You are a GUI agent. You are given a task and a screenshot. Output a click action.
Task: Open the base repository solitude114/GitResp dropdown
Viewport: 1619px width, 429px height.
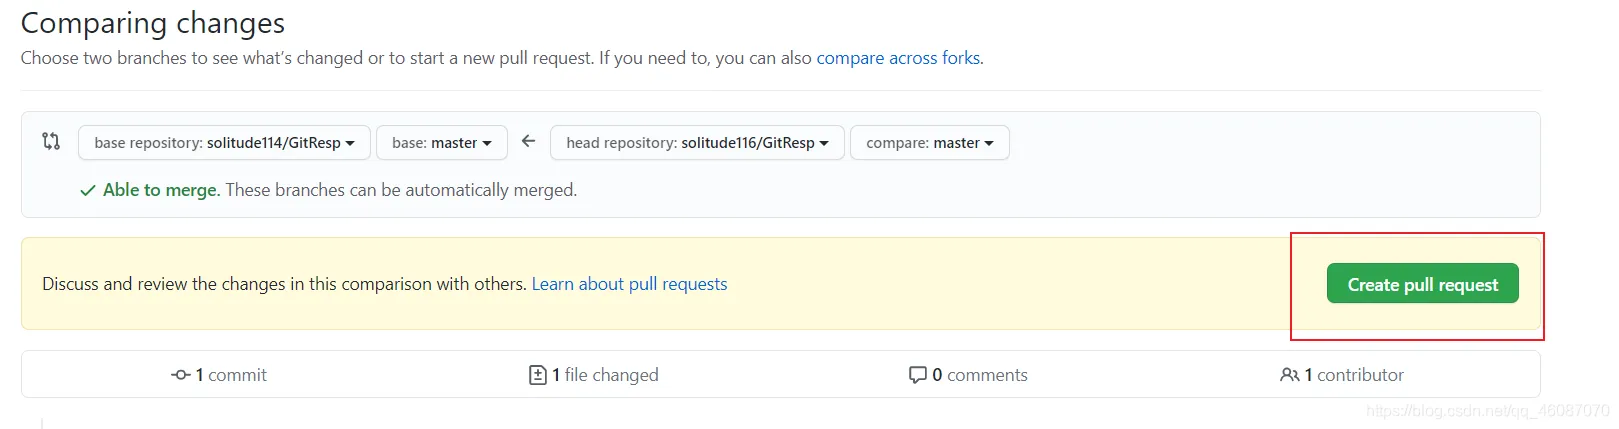pos(224,143)
